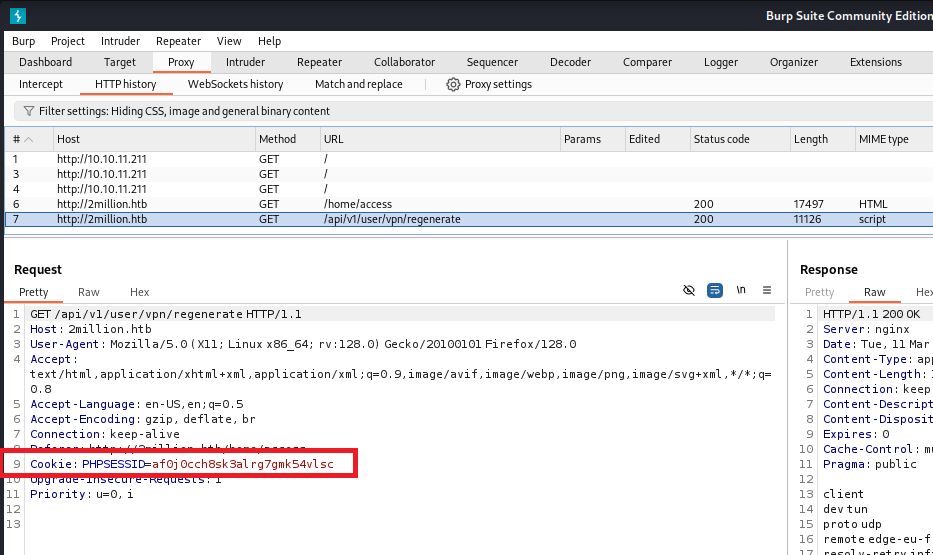
Task: Show the Request in Raw view
Action: 89,292
